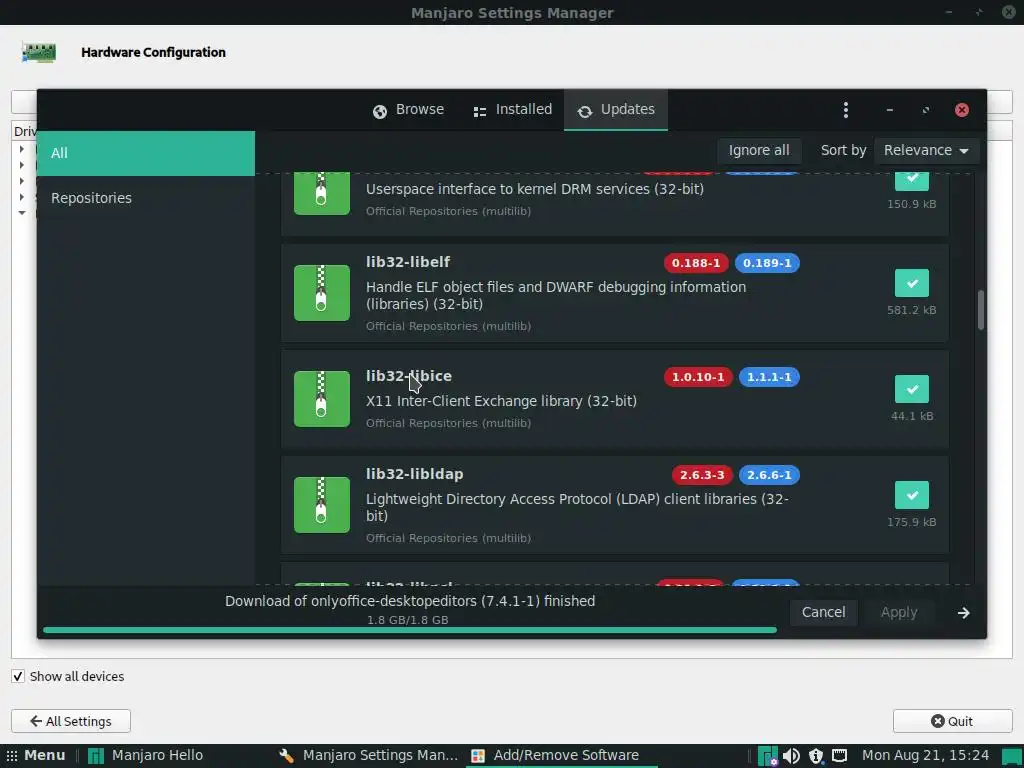This screenshot has height=768, width=1024.
Task: Click the volume speaker tray icon
Action: pyautogui.click(x=792, y=756)
